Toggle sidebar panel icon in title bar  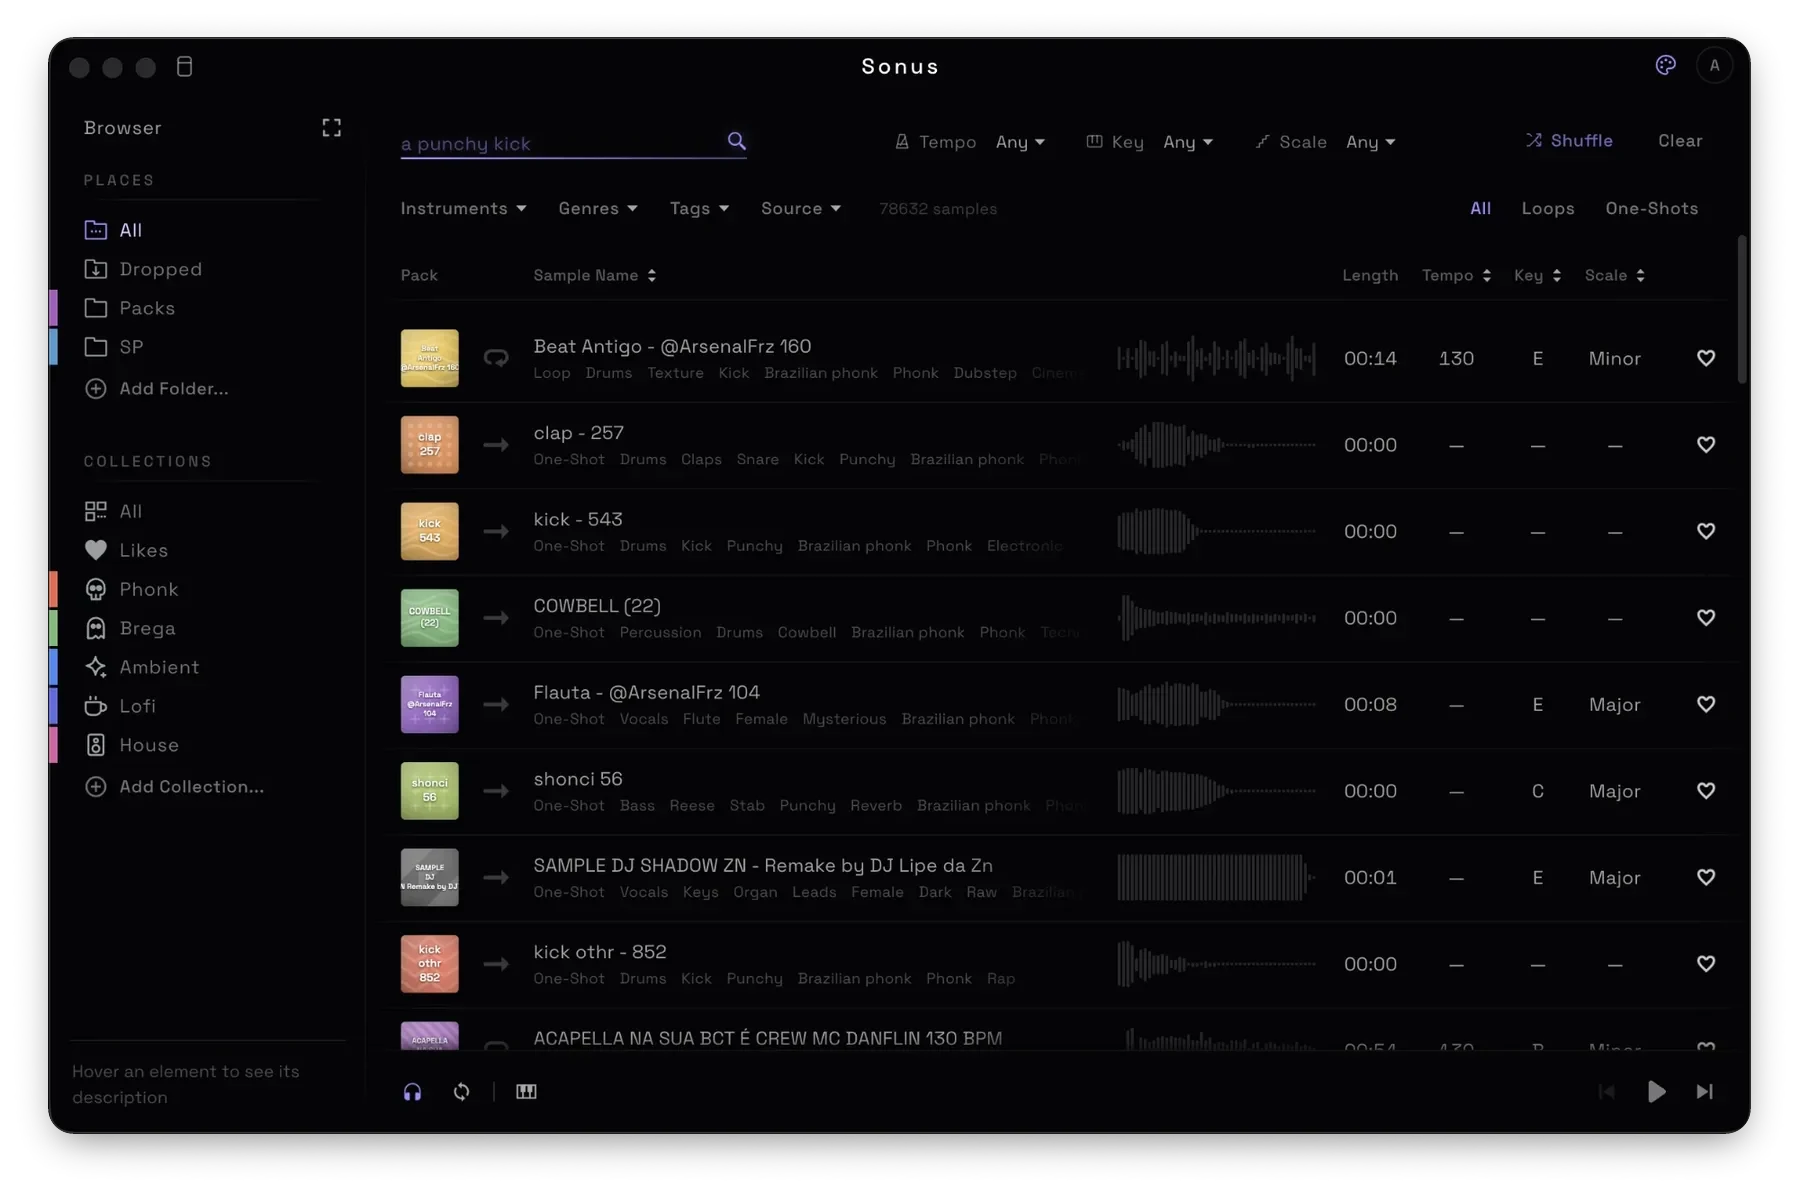[184, 67]
